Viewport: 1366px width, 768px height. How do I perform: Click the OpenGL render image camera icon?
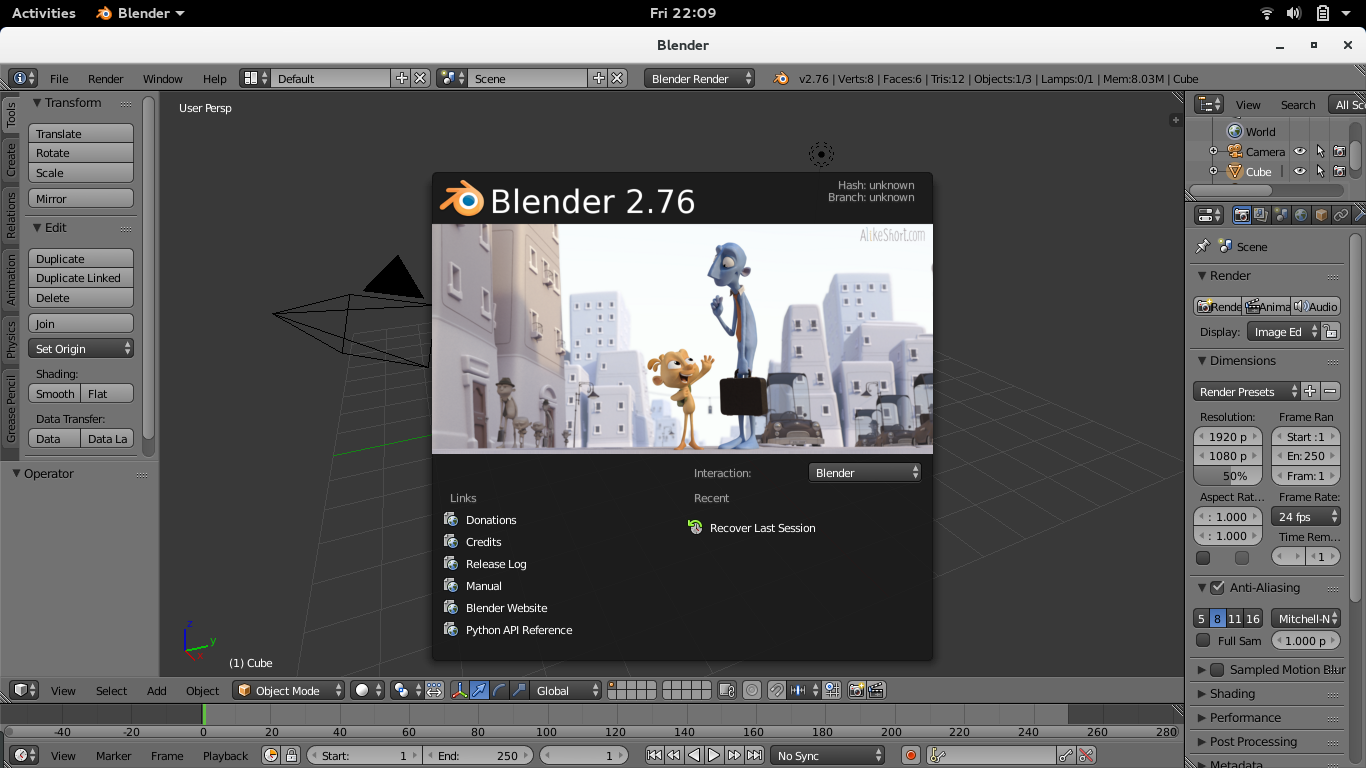point(856,691)
